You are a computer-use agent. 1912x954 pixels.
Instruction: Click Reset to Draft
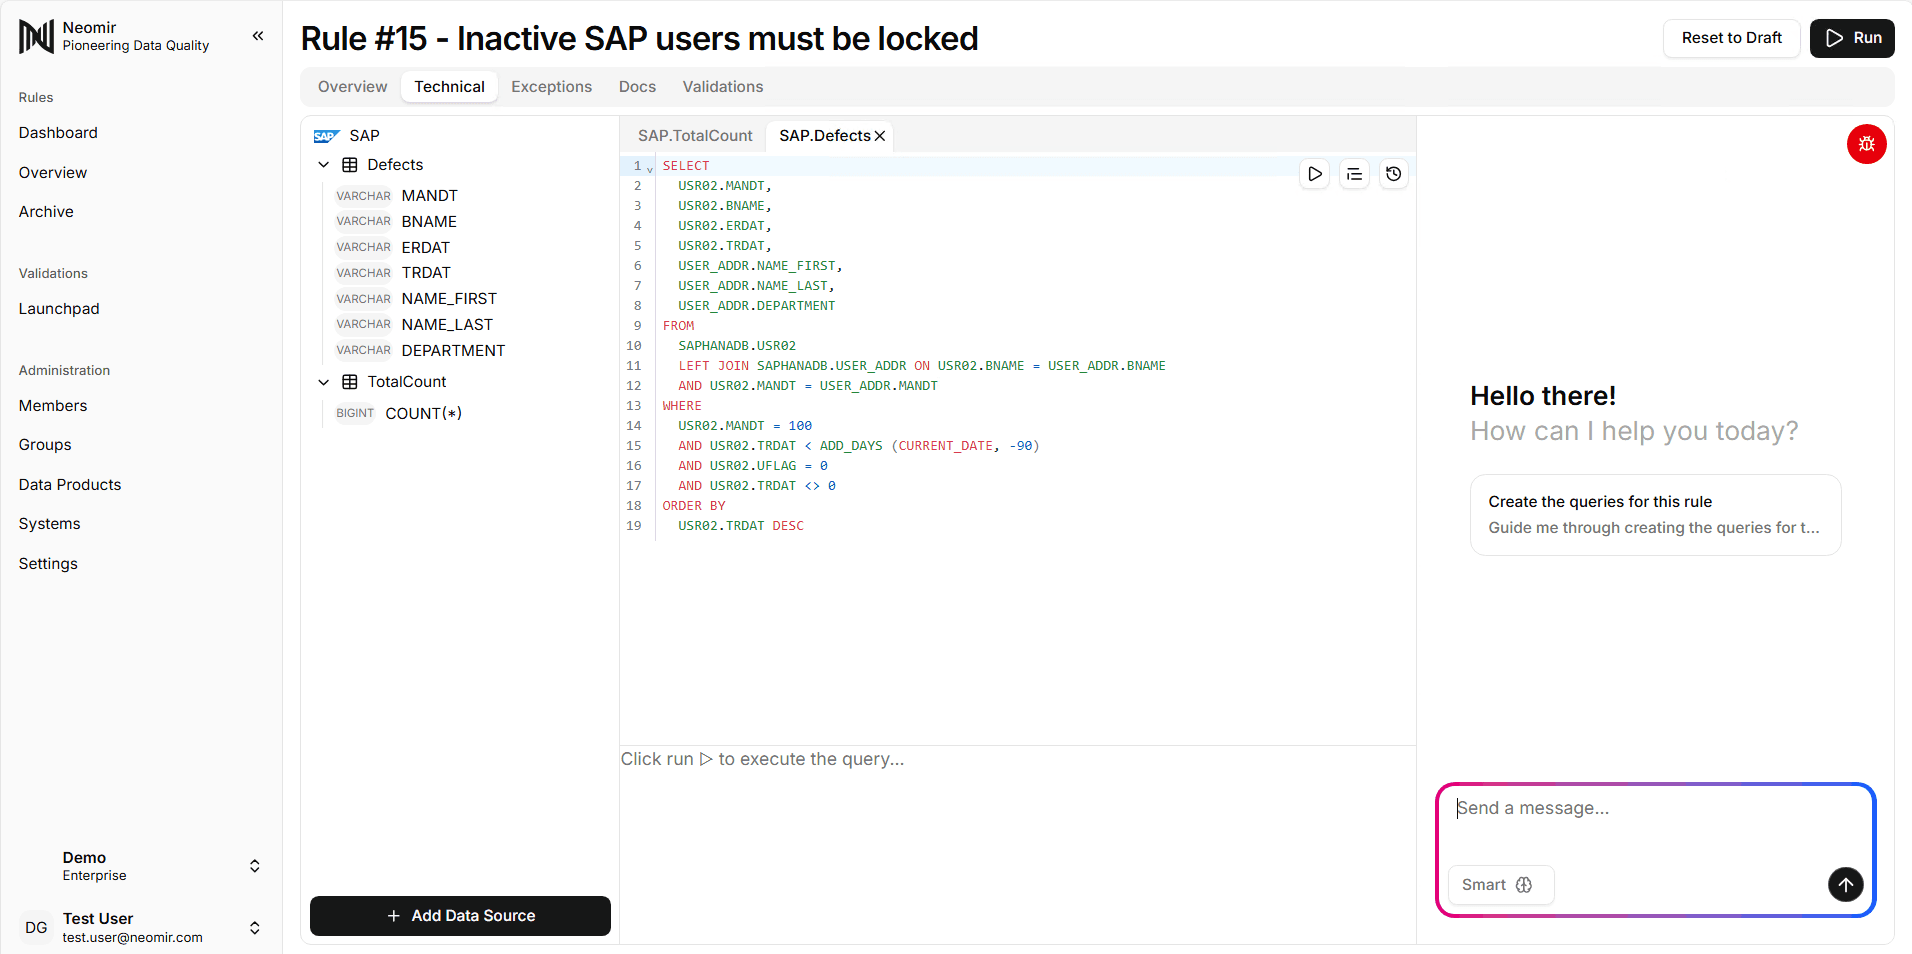pyautogui.click(x=1731, y=38)
